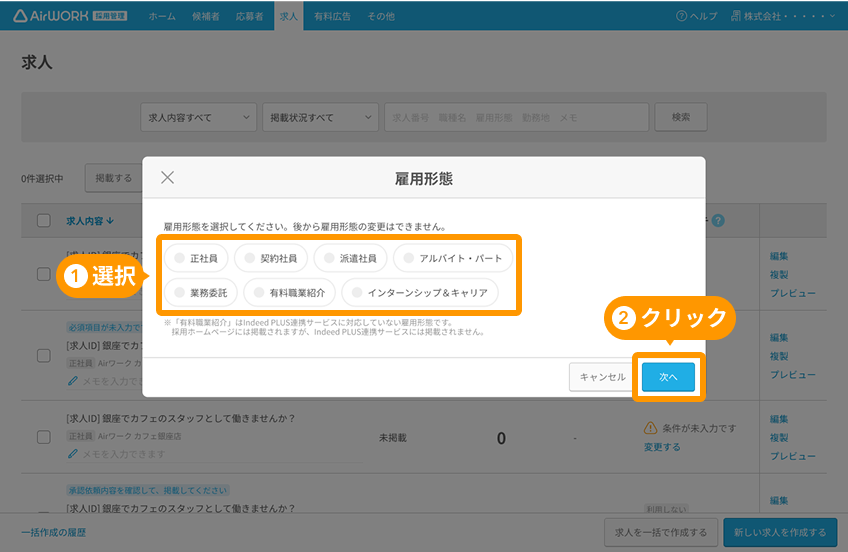The image size is (848, 552).
Task: Open the 一括作成の履歴 link
Action: point(54,533)
